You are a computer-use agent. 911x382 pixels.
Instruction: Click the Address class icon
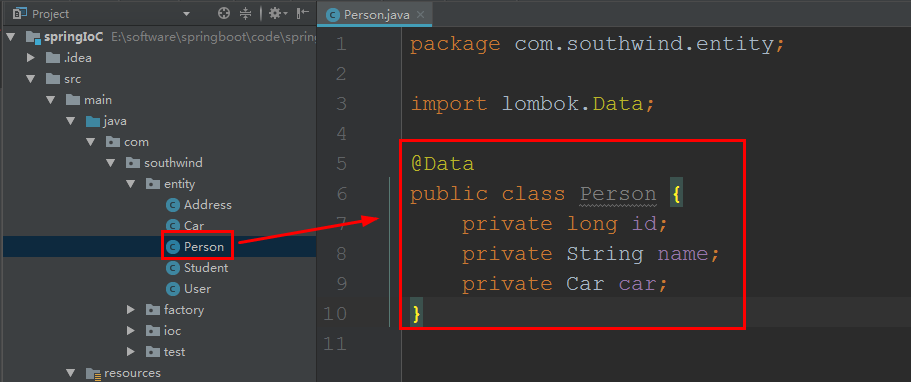coord(173,205)
